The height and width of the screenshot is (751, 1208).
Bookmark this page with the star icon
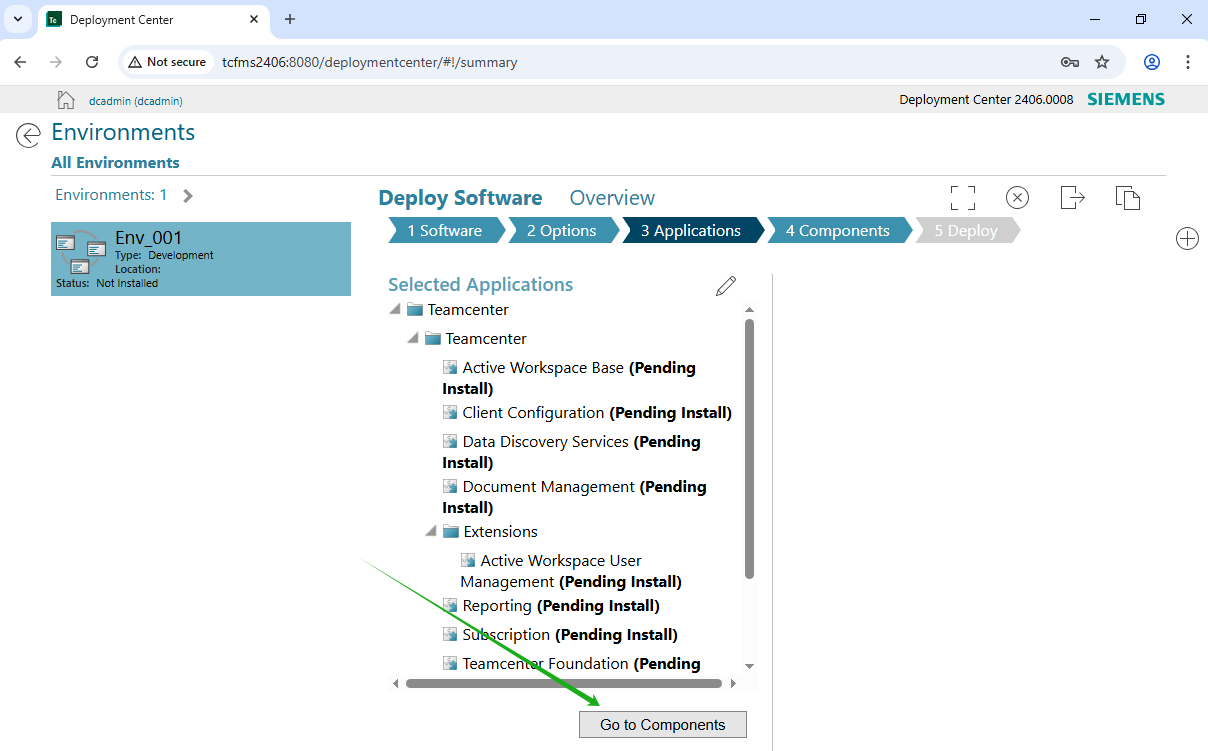pyautogui.click(x=1102, y=62)
